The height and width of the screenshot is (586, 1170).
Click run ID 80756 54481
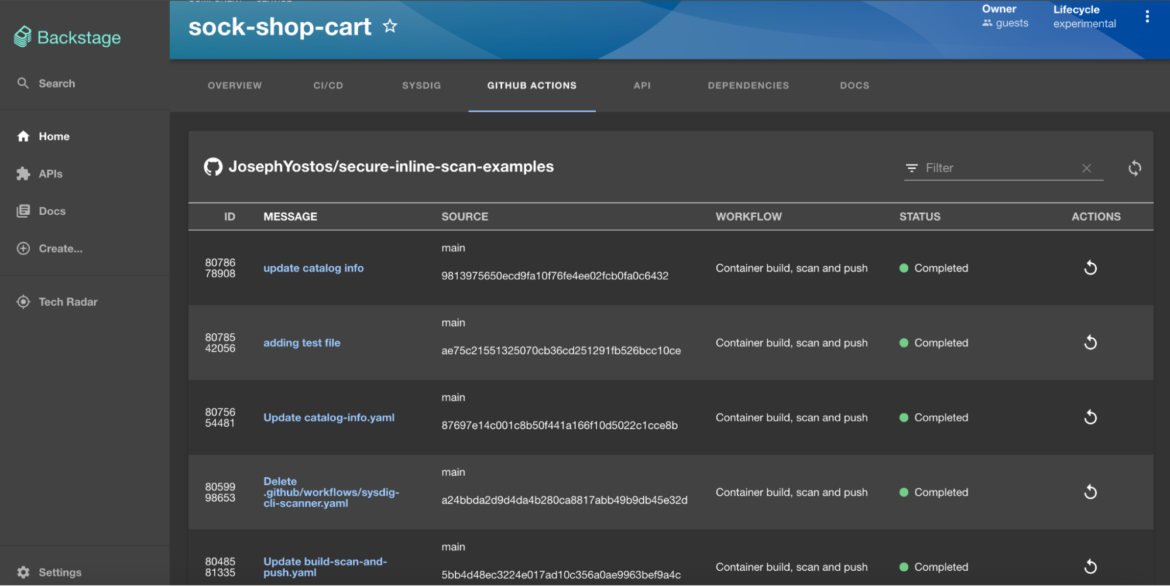[220, 417]
